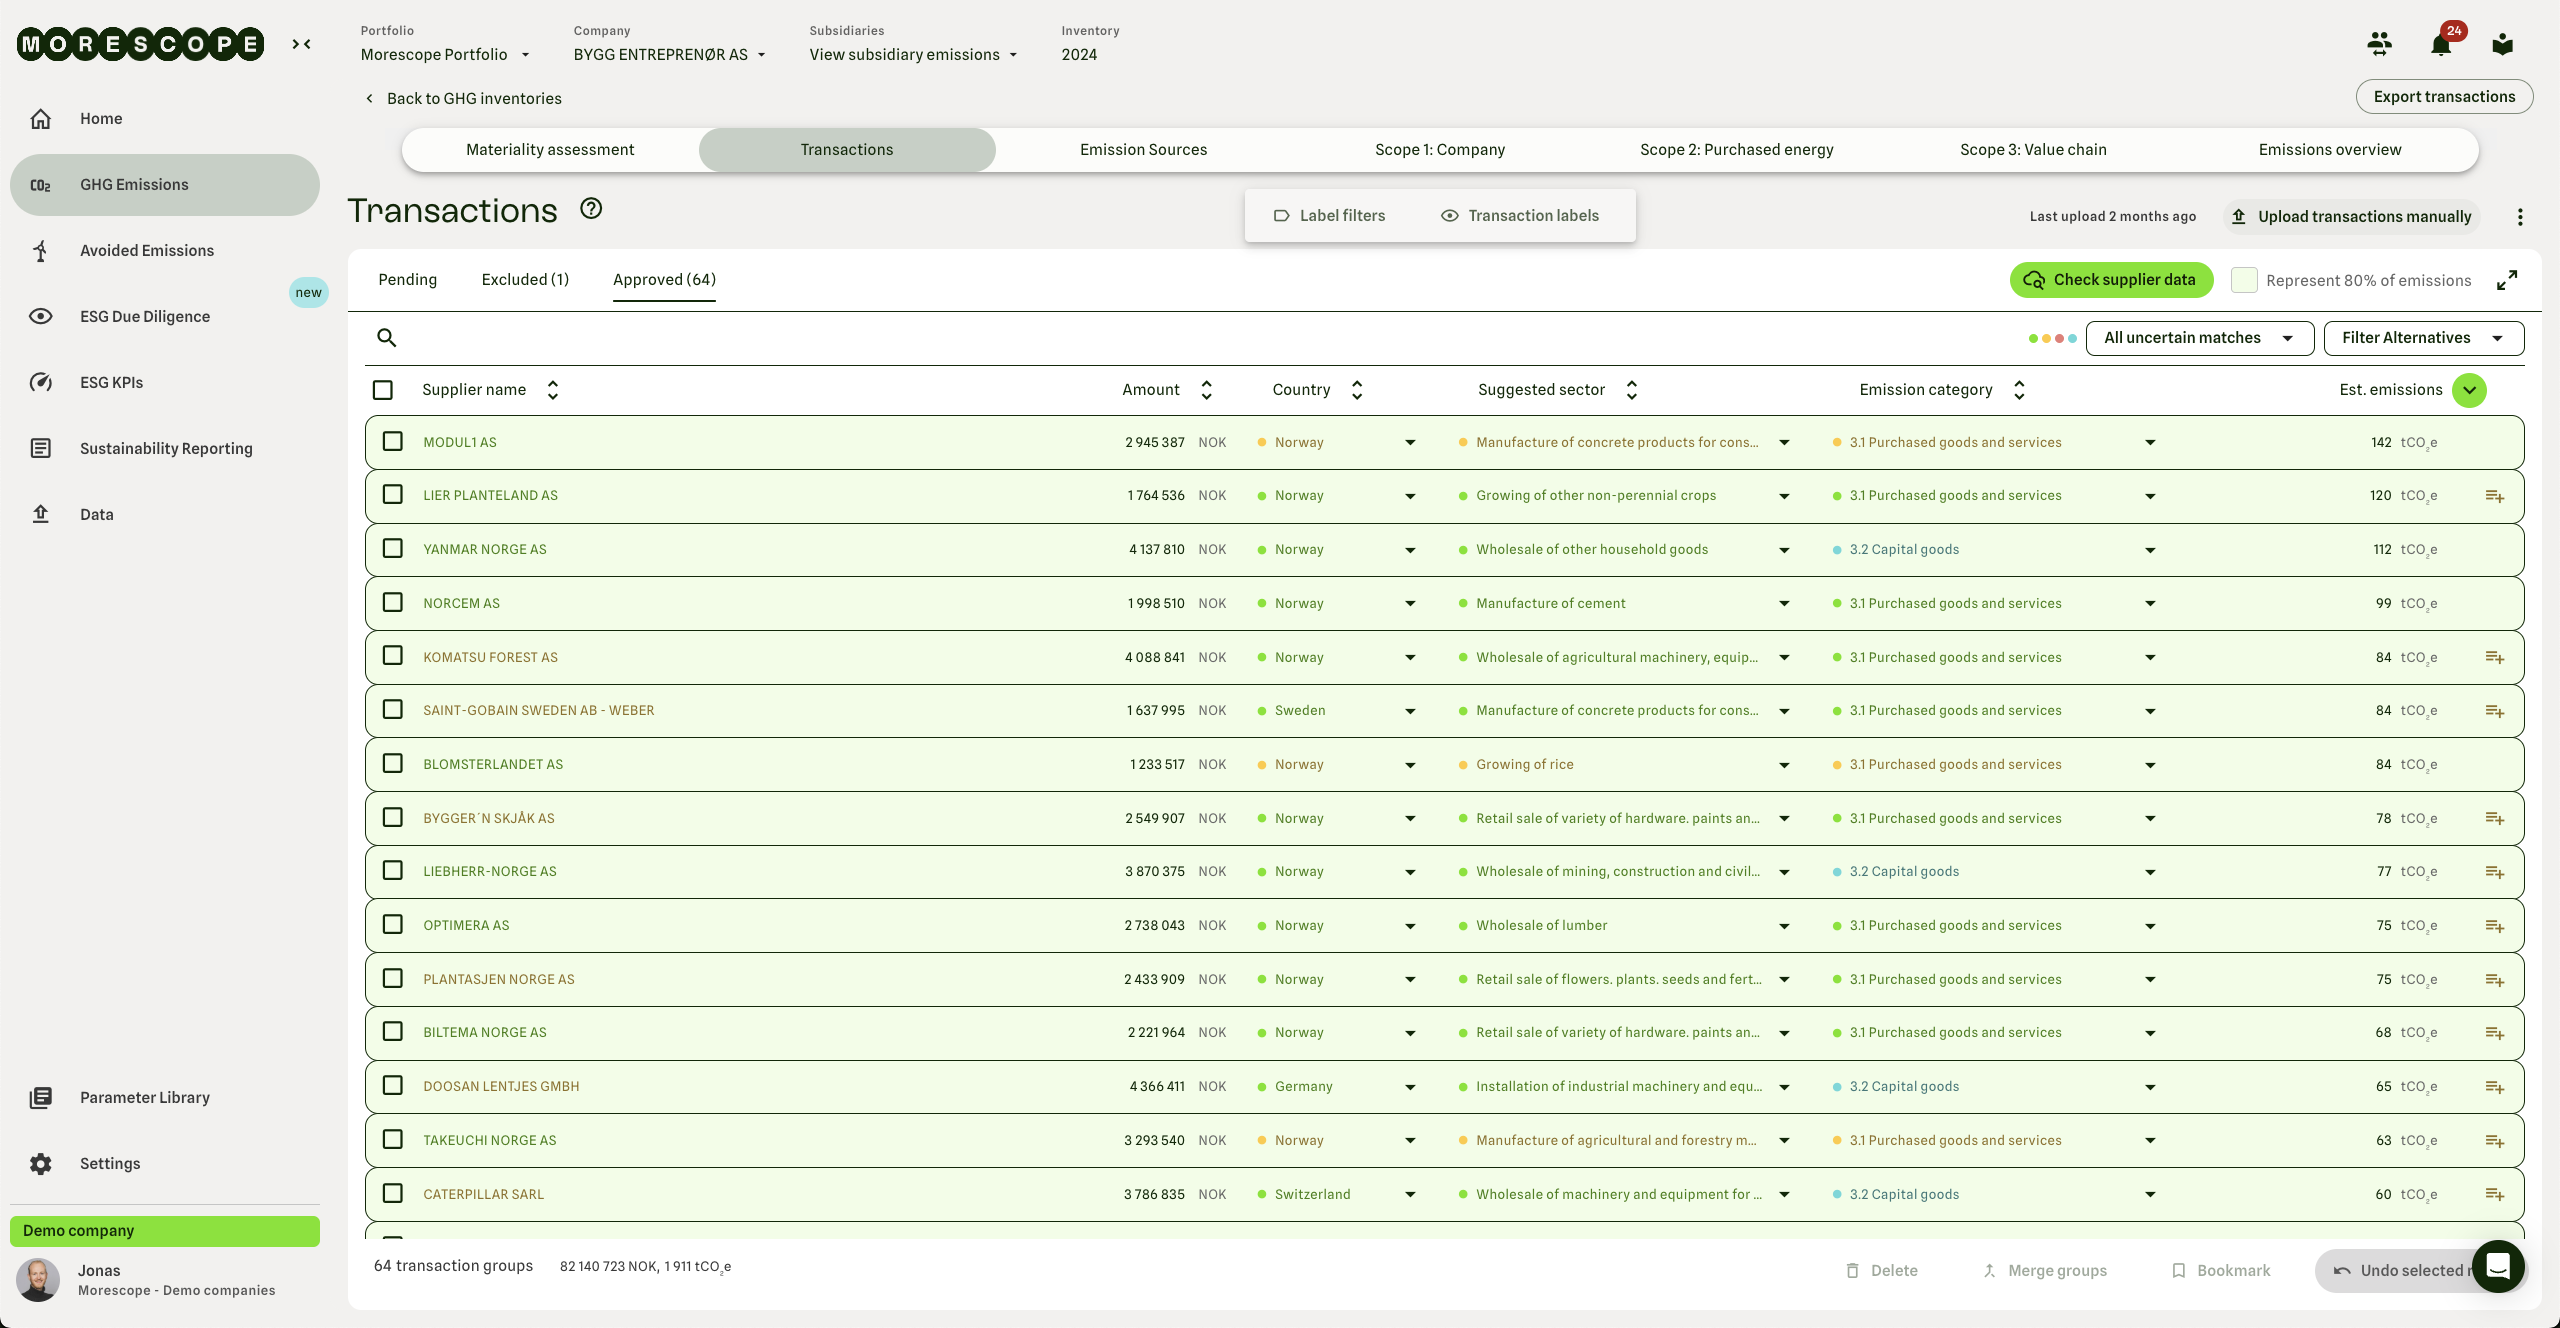Enable Represent 80% of emissions checkbox
Viewport: 2560px width, 1328px height.
click(2244, 280)
